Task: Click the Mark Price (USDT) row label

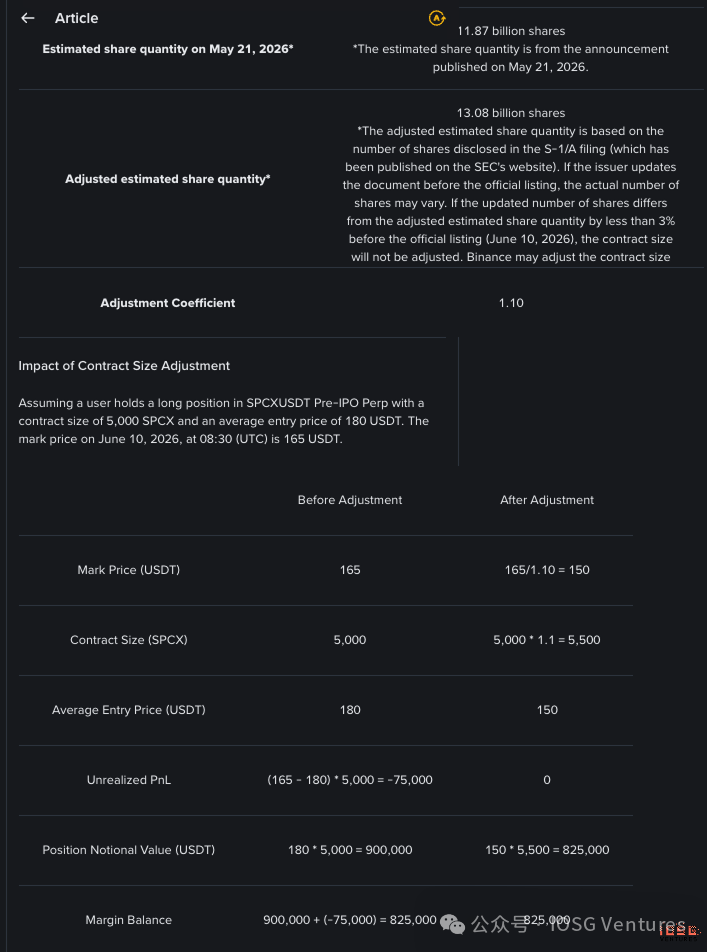Action: pos(129,570)
